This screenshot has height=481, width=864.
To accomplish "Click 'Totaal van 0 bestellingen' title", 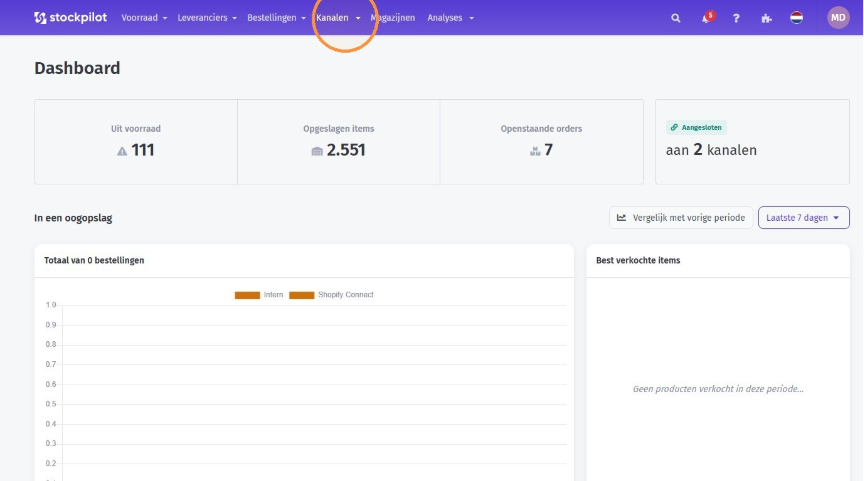I will click(x=94, y=261).
